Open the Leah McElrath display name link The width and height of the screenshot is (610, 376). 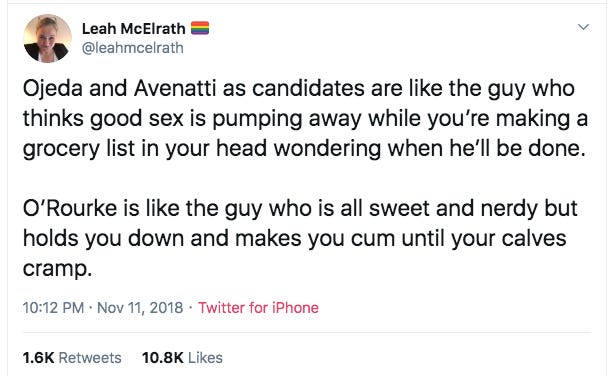point(133,28)
